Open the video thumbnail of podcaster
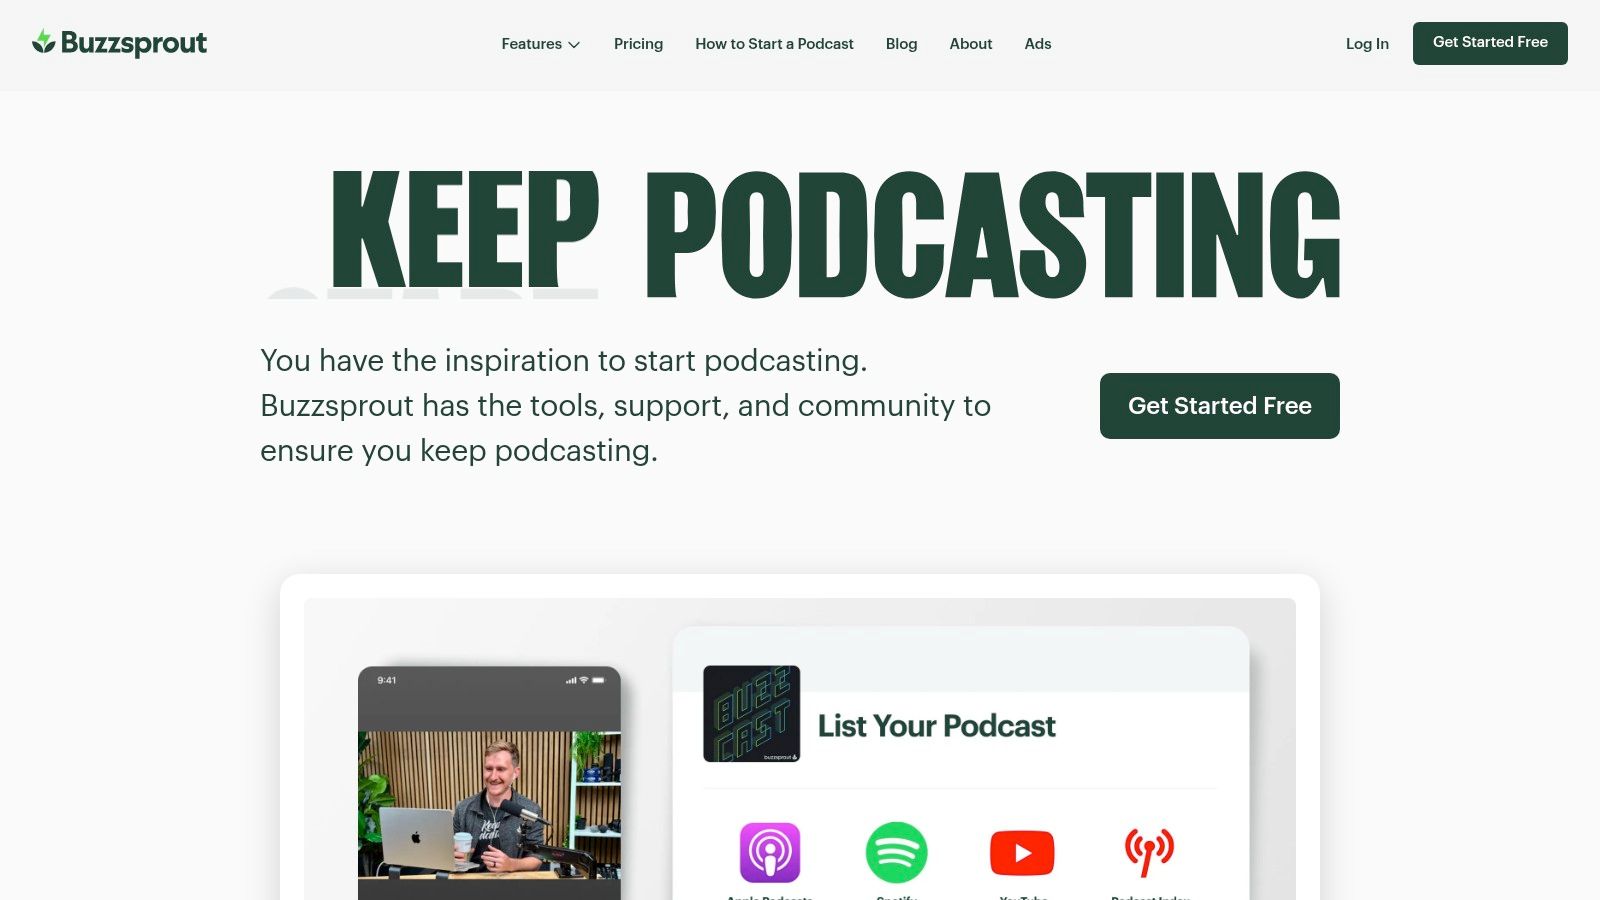The image size is (1600, 900). 490,805
